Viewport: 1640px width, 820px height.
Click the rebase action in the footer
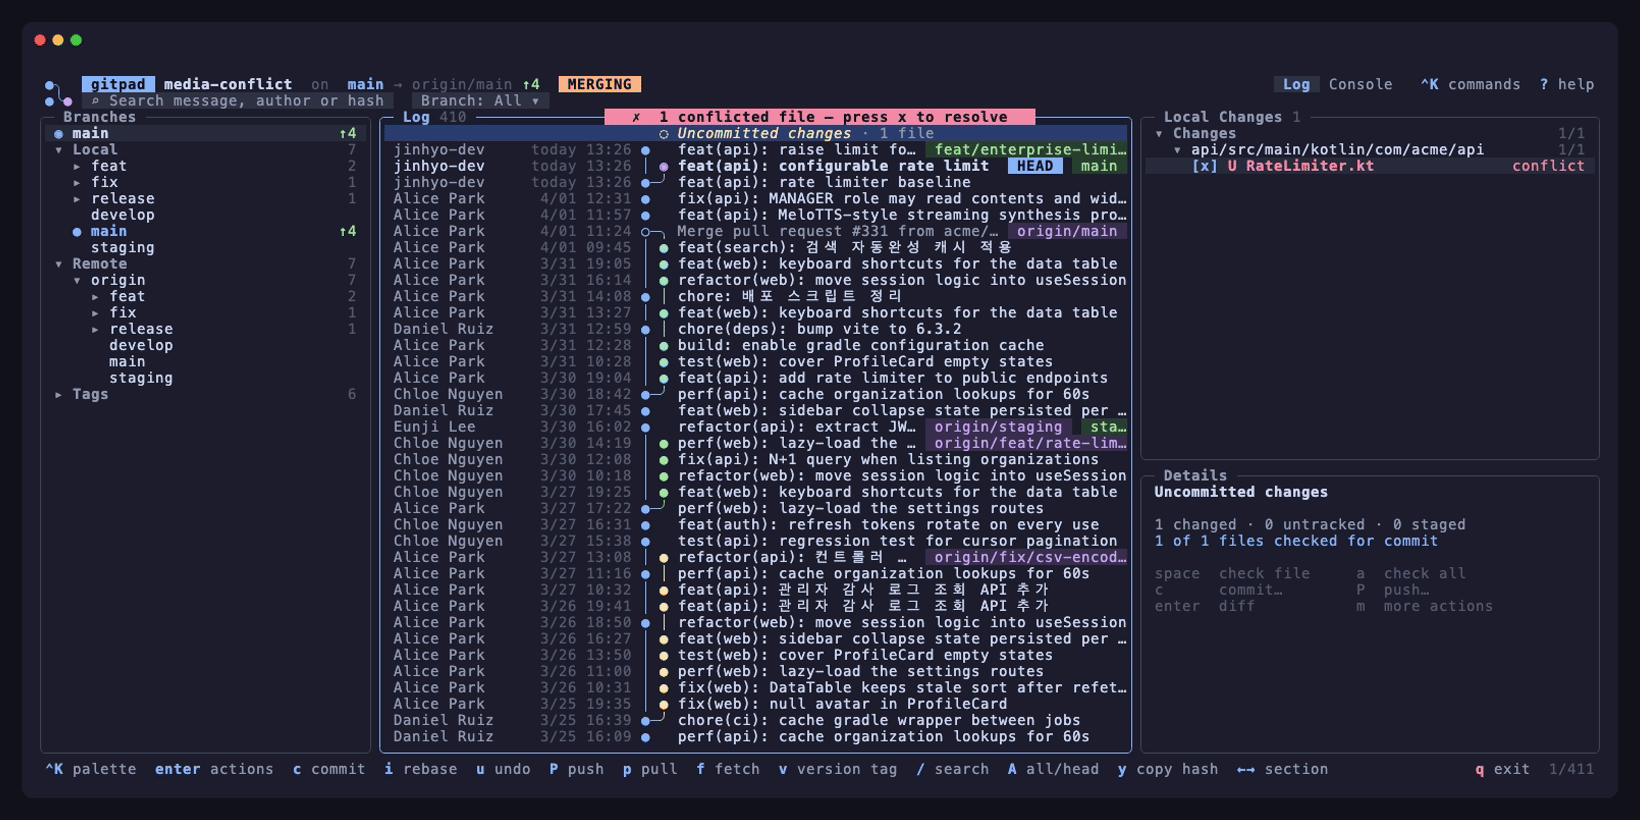pyautogui.click(x=421, y=769)
